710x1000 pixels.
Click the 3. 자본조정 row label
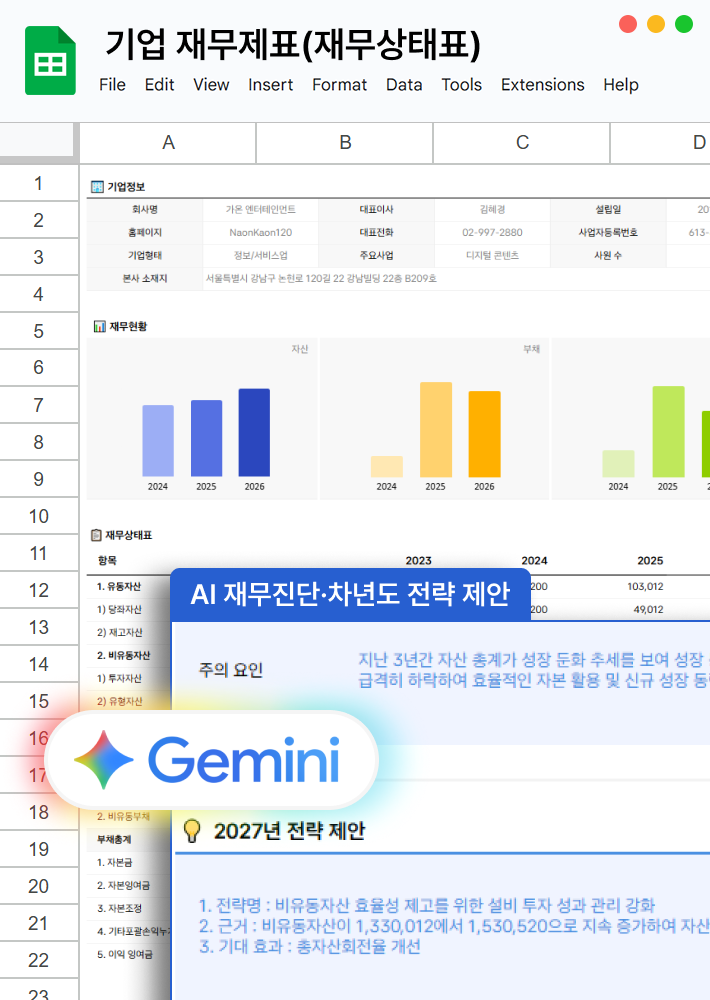[119, 908]
